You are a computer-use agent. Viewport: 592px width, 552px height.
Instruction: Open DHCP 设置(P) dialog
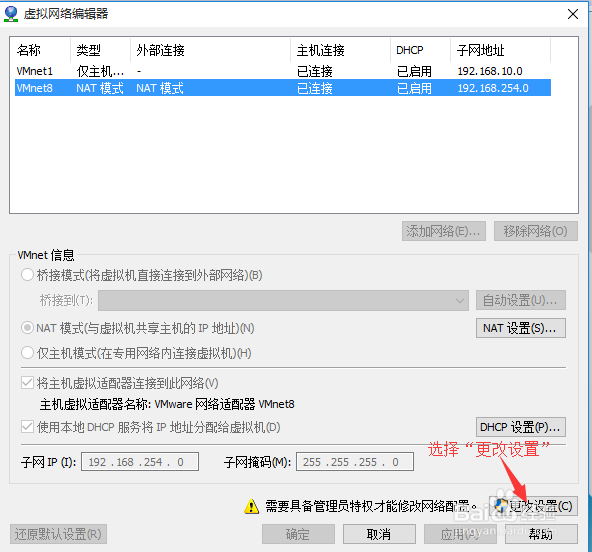521,427
